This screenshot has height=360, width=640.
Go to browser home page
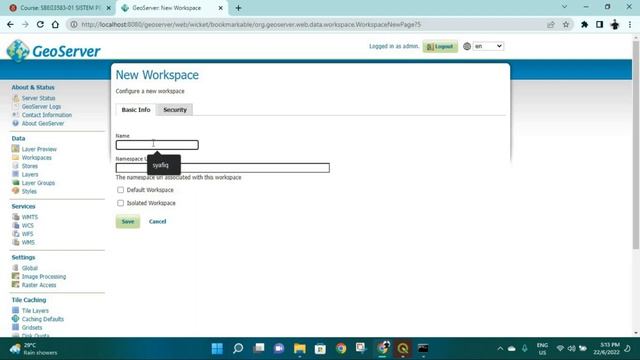click(55, 24)
